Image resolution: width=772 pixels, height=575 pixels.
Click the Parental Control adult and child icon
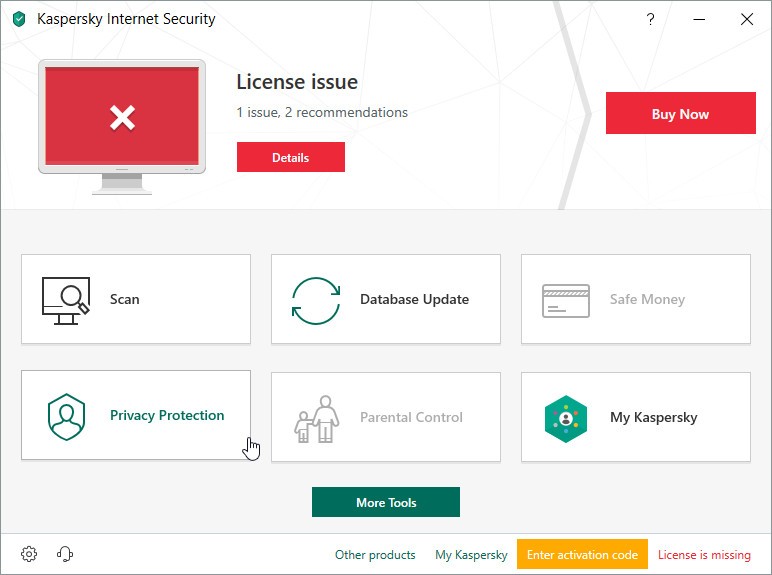pos(317,419)
